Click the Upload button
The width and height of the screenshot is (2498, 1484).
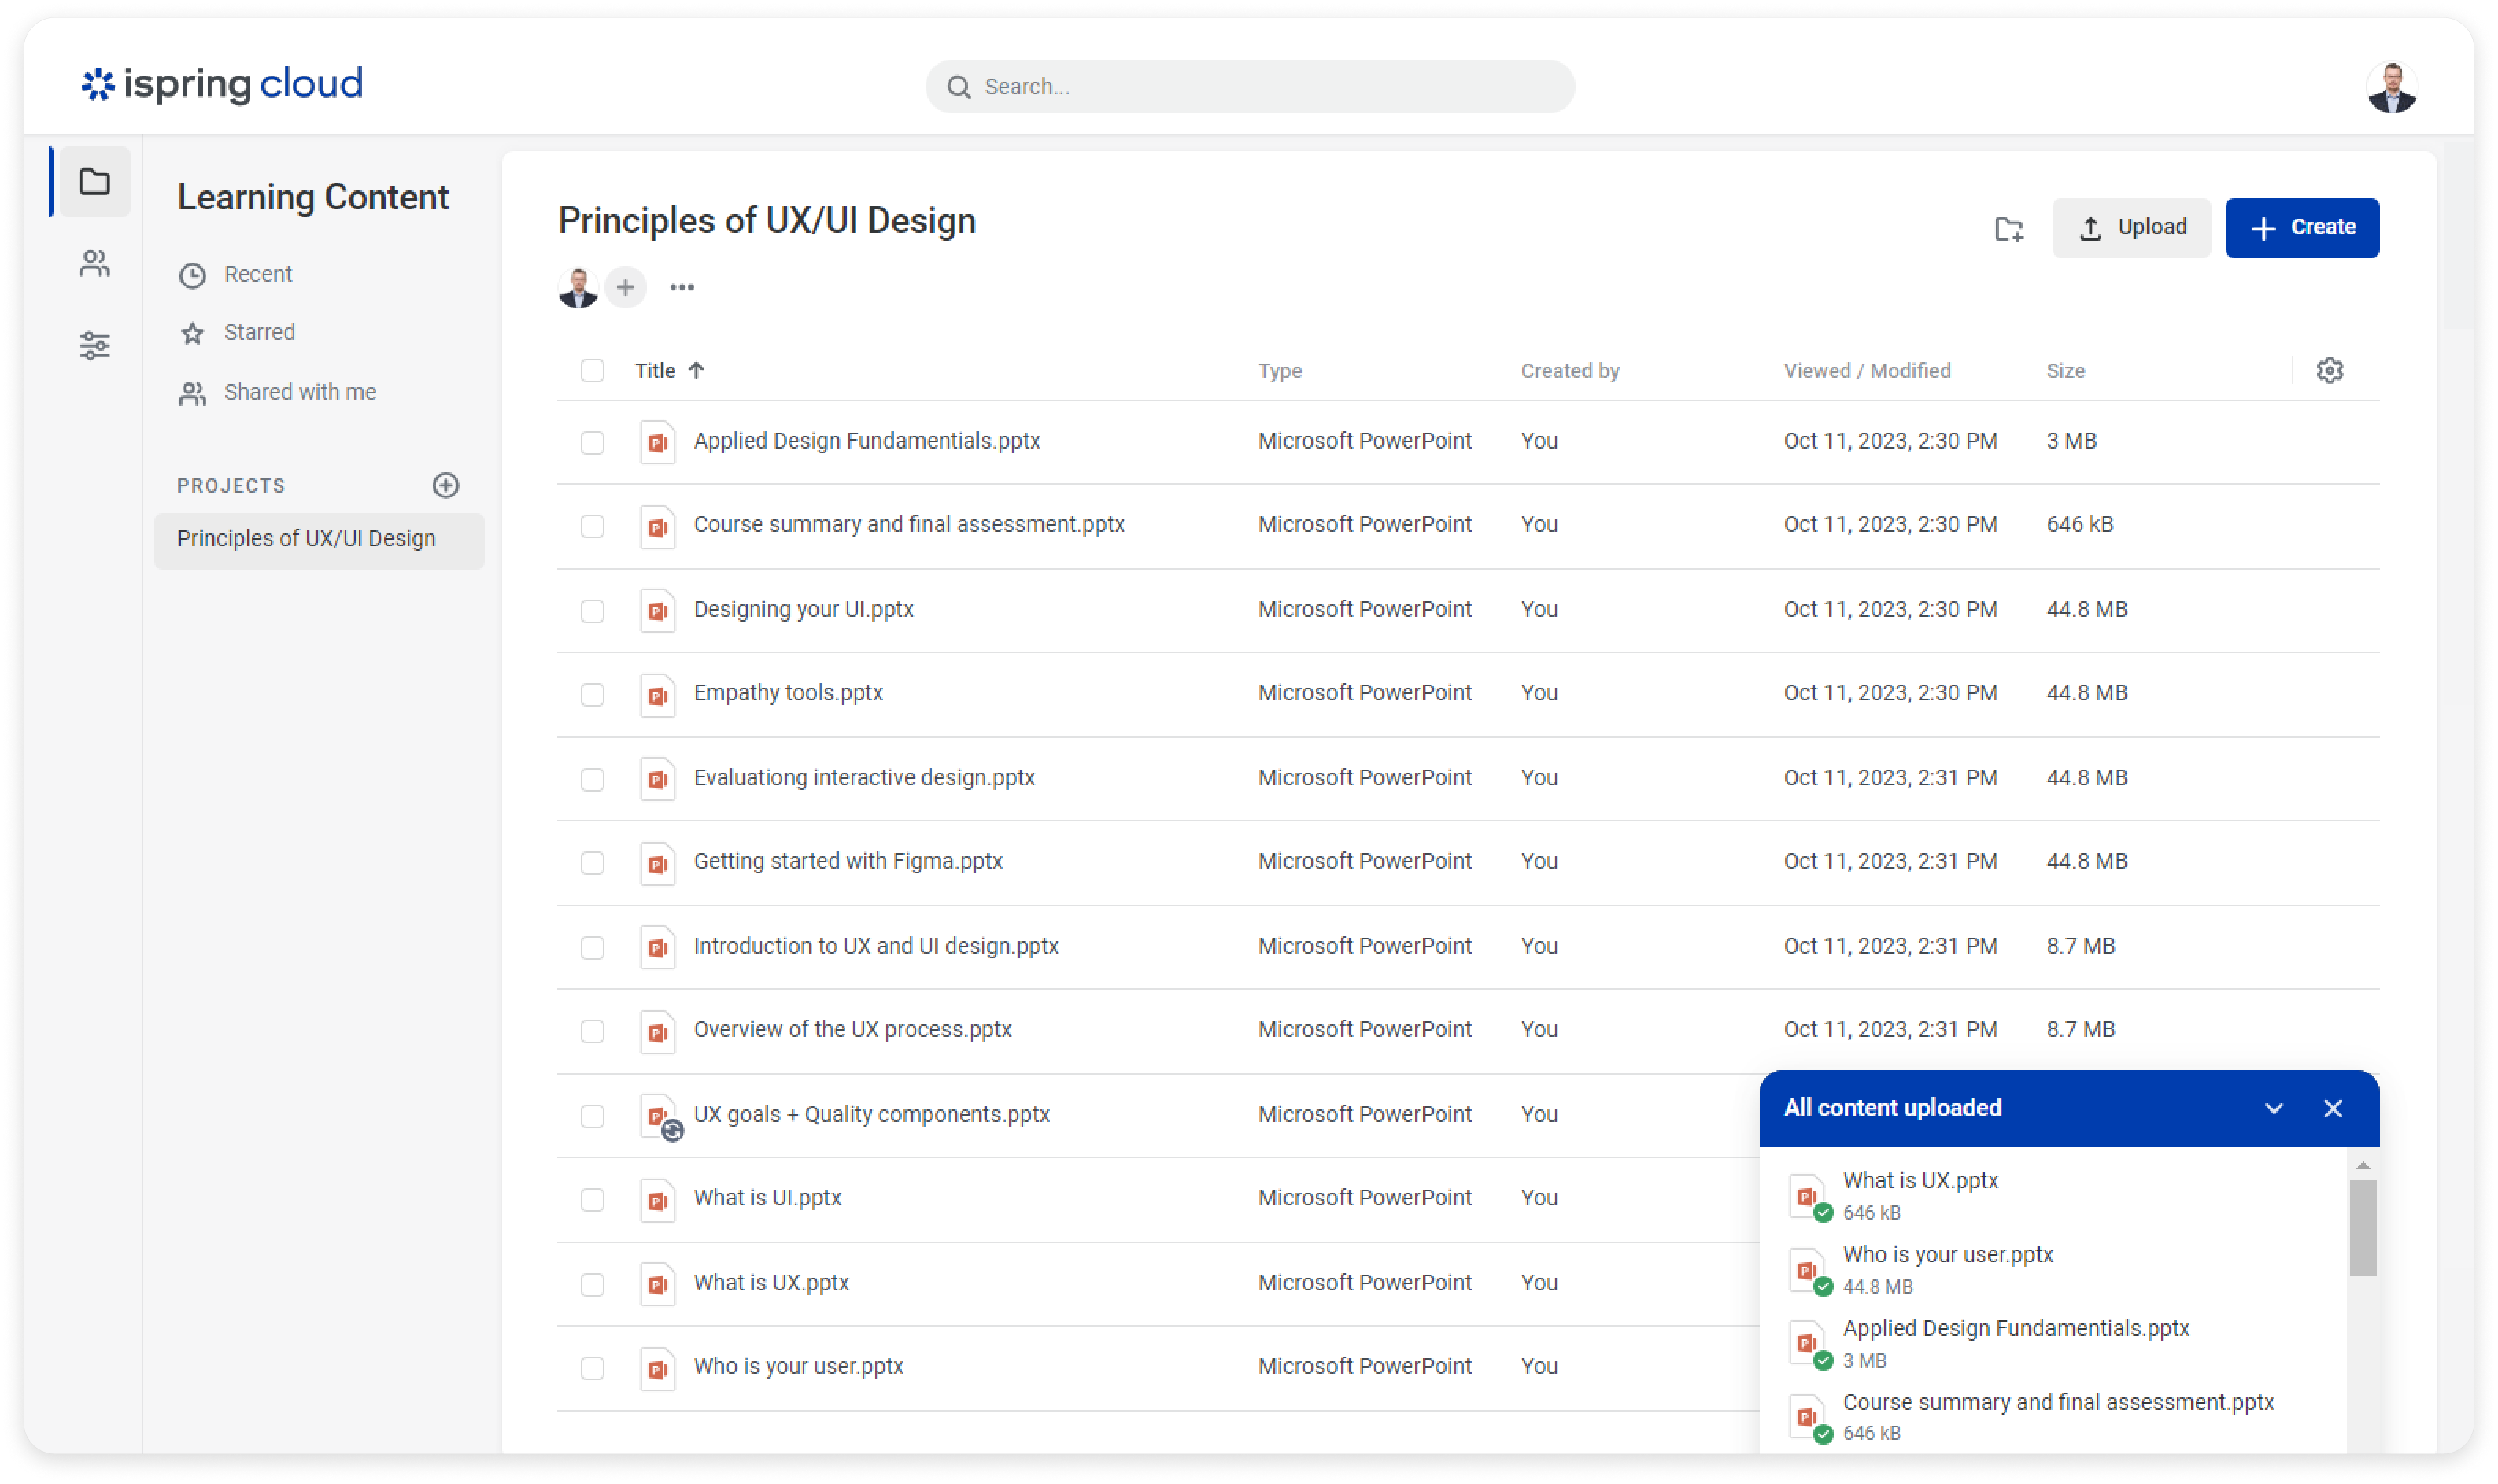click(2131, 228)
